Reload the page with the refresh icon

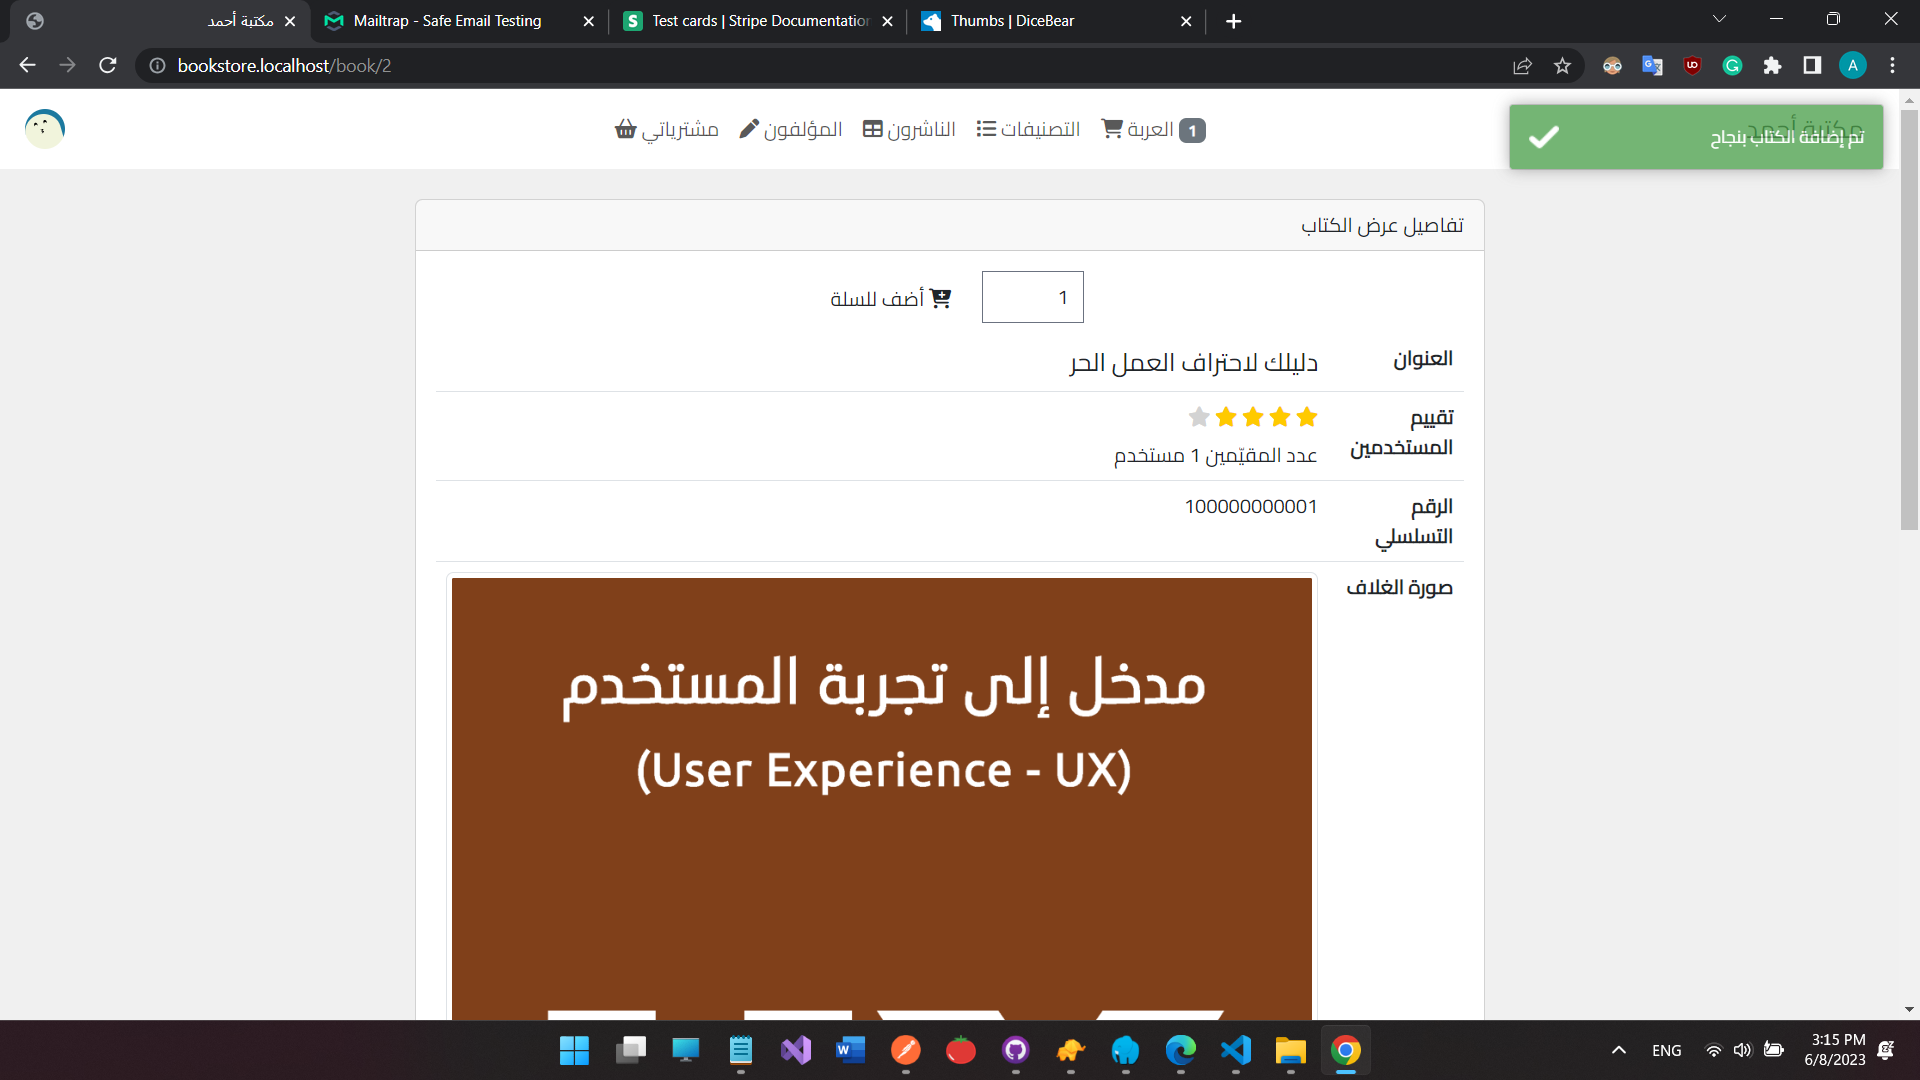point(107,65)
